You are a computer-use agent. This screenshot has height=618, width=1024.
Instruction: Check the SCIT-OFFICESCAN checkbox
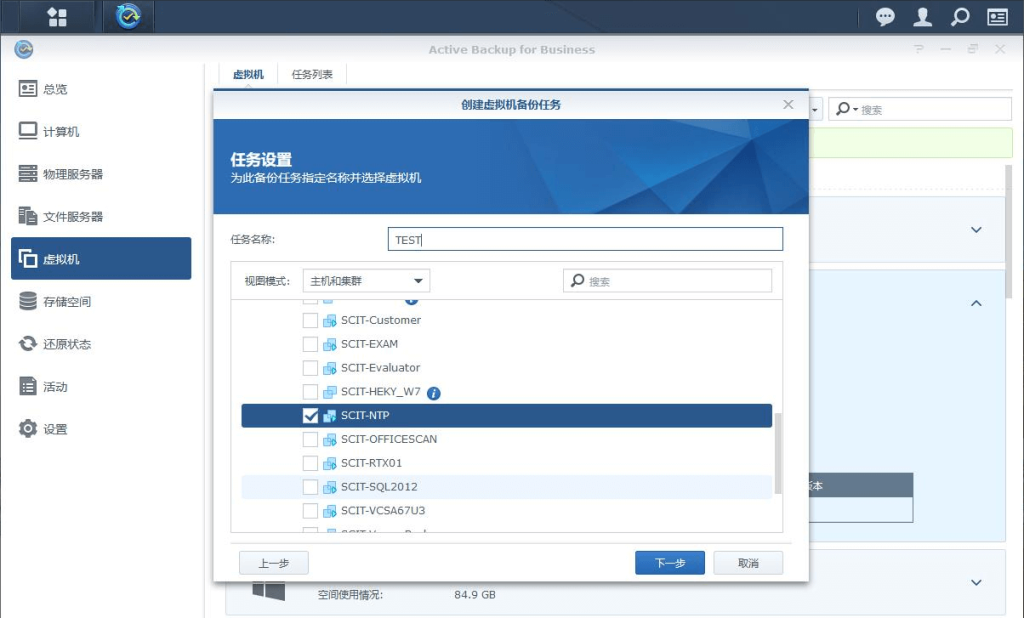310,440
